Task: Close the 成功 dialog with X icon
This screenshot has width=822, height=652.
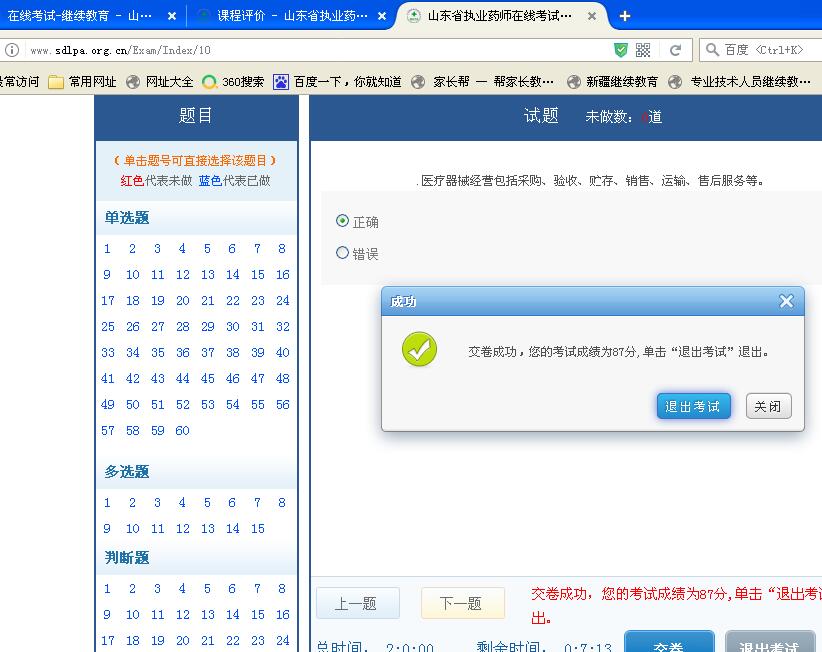Action: click(786, 301)
